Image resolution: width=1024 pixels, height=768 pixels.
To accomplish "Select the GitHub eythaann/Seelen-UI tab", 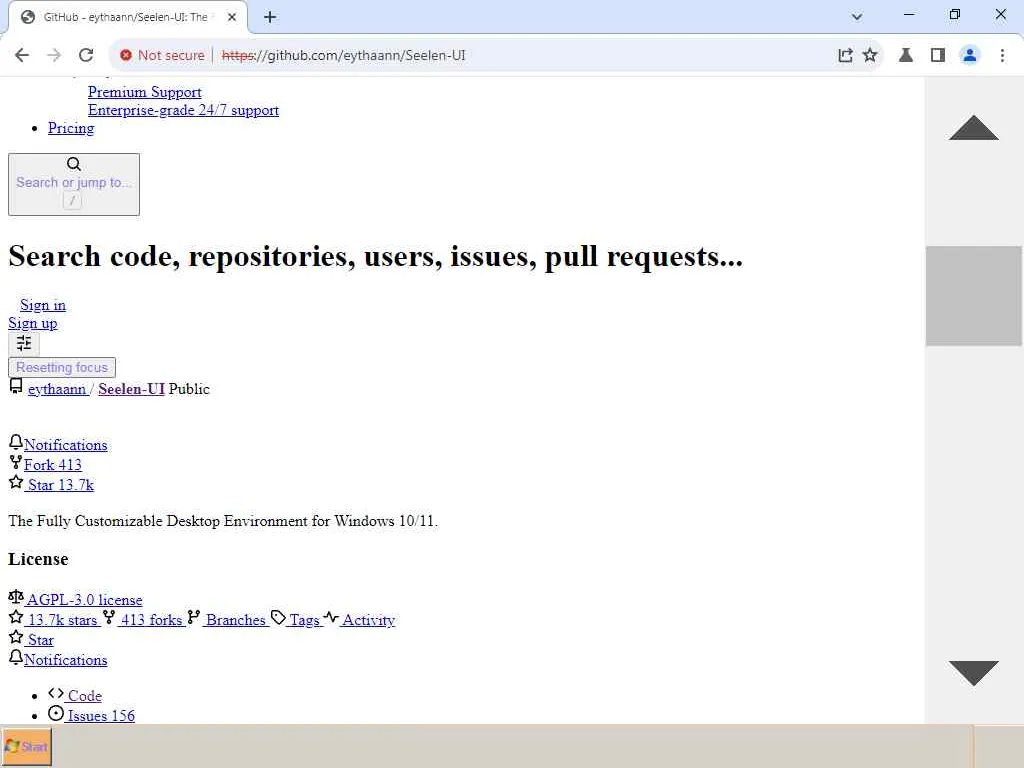I will pos(127,17).
